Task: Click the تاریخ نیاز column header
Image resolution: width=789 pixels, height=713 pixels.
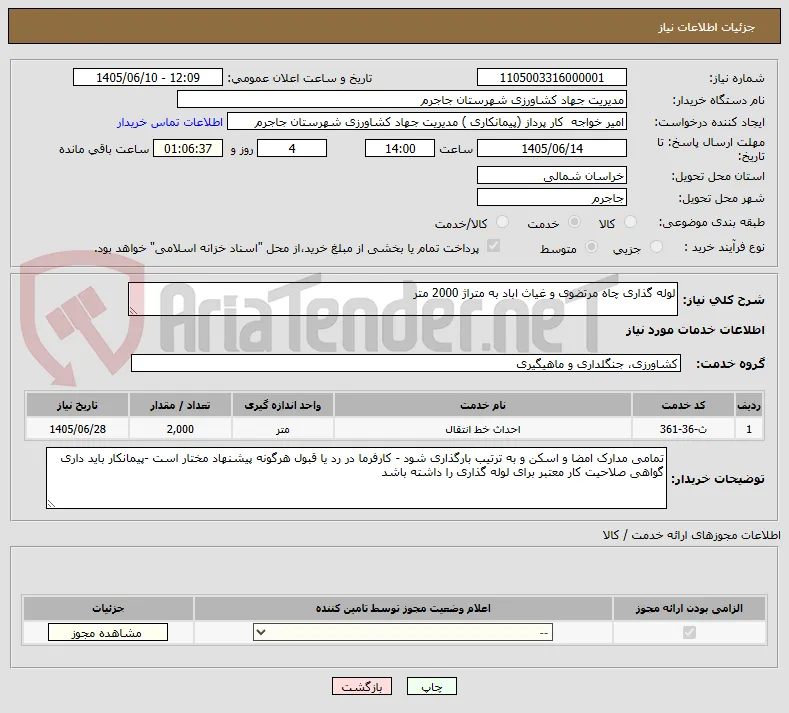Action: [x=77, y=405]
